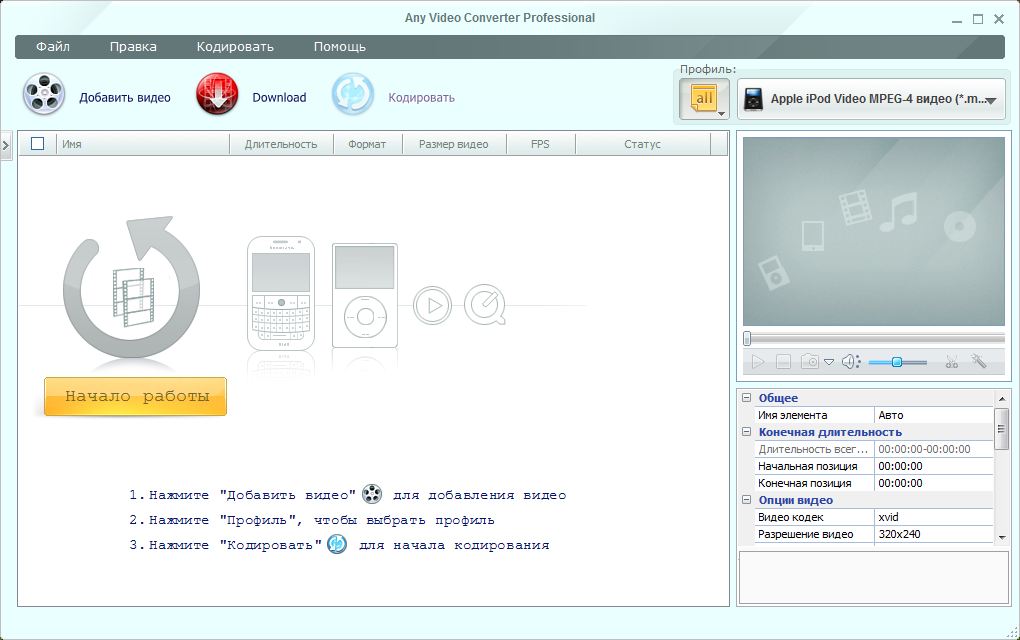Open the 'all' profile category dropdown
Screen dimensions: 1020x640
pyautogui.click(x=705, y=99)
